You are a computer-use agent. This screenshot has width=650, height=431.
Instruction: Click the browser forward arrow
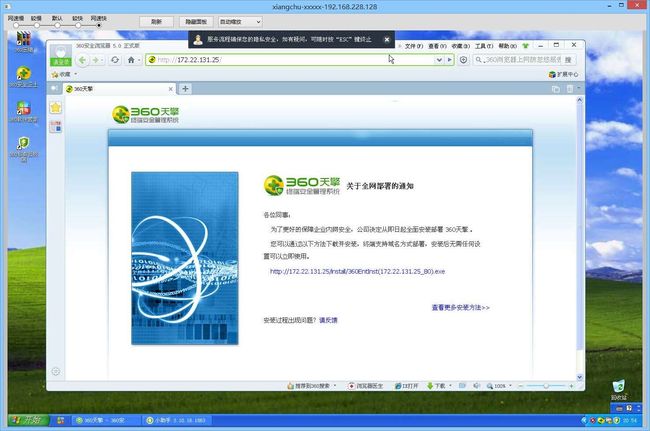(x=96, y=60)
